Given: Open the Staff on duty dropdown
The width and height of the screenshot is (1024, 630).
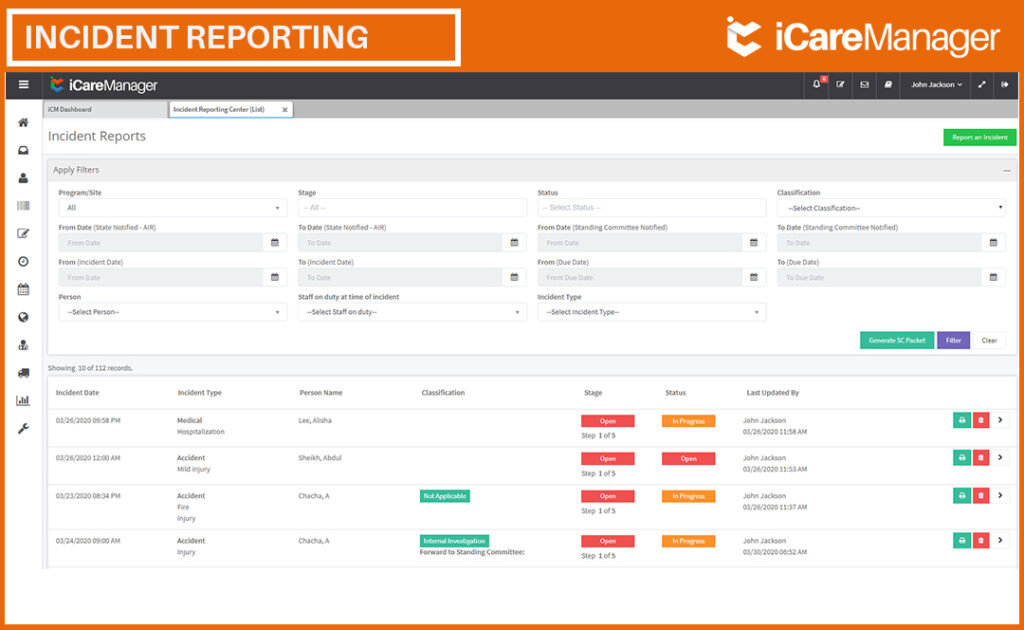Looking at the screenshot, I should 412,312.
